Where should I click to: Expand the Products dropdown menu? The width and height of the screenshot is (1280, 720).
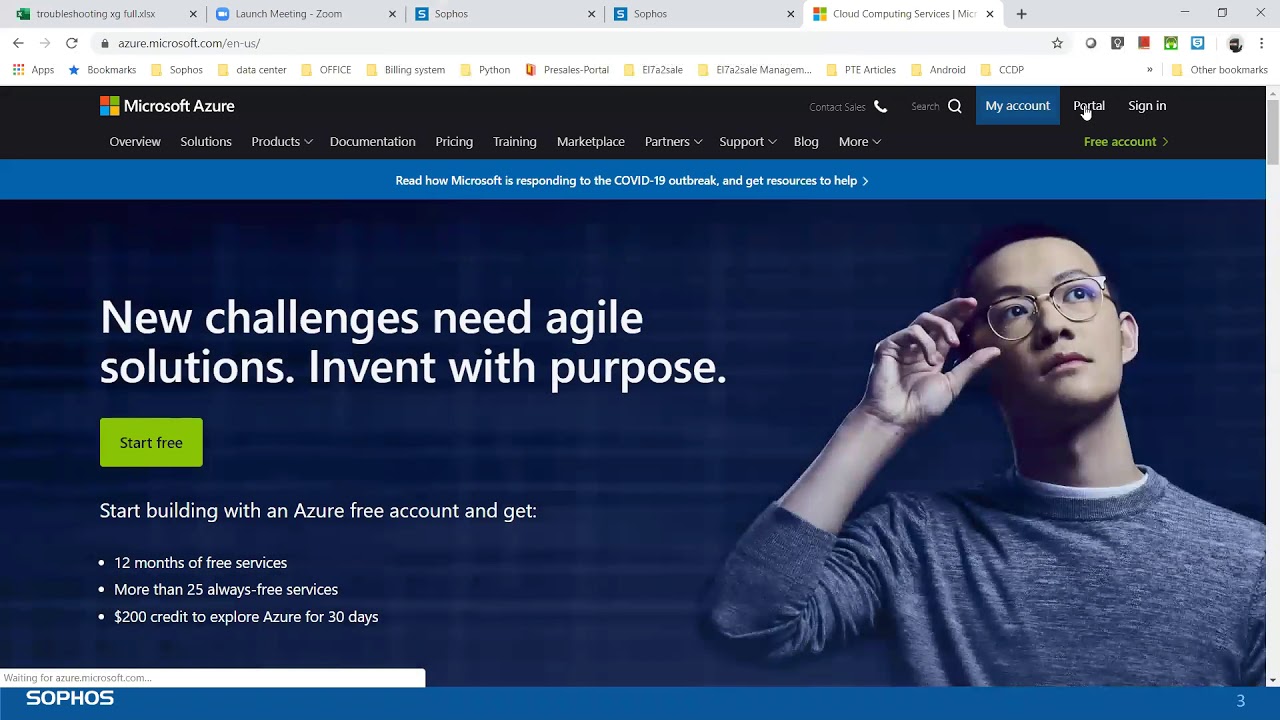pos(282,142)
